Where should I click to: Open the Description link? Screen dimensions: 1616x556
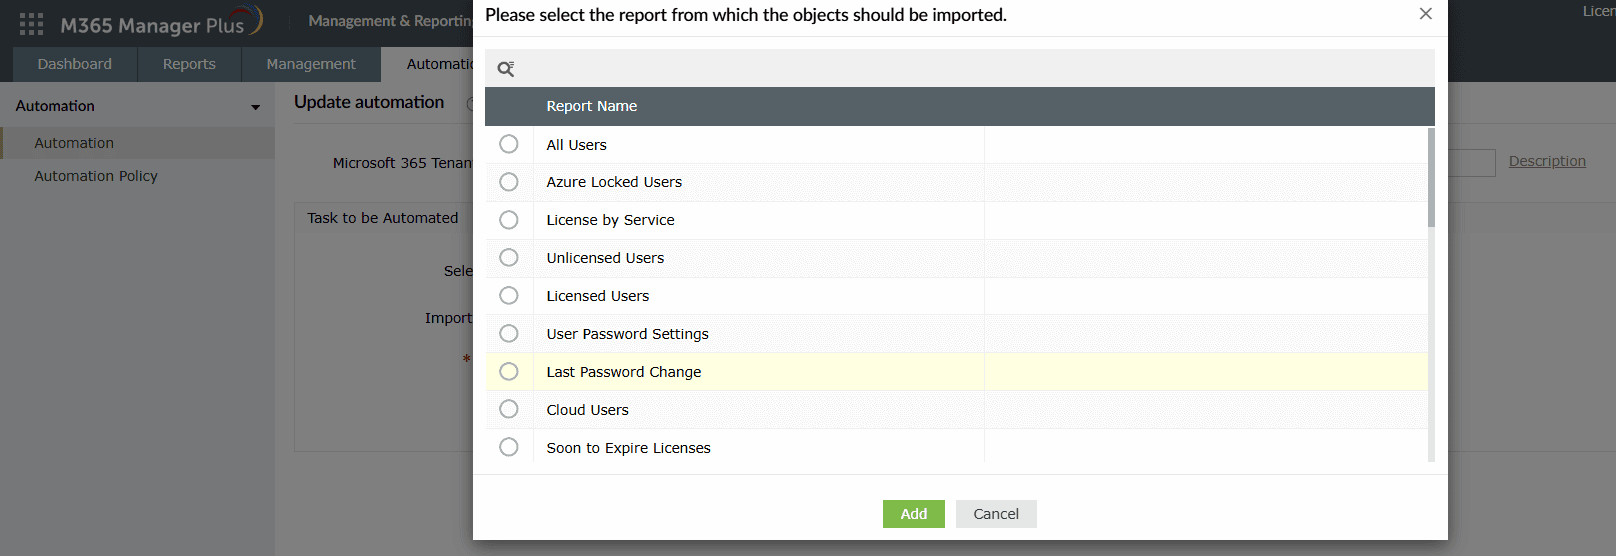coord(1547,161)
